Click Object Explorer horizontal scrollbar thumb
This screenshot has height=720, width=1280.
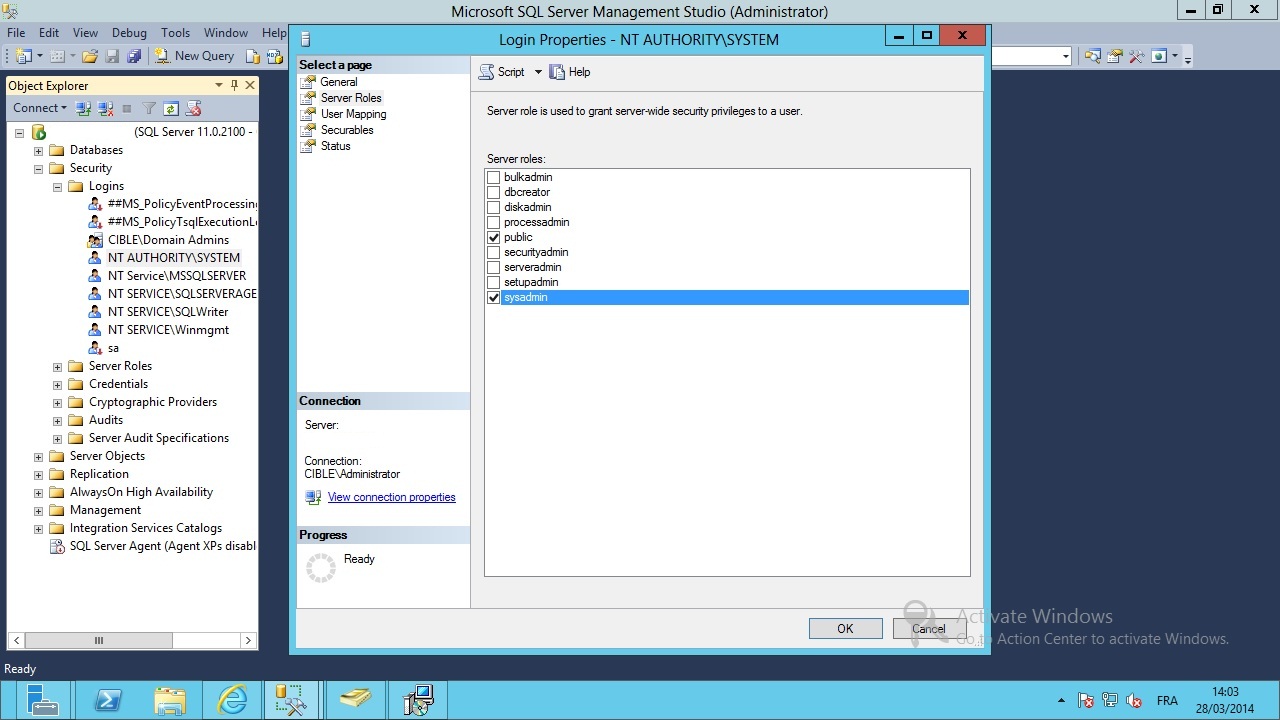(98, 640)
